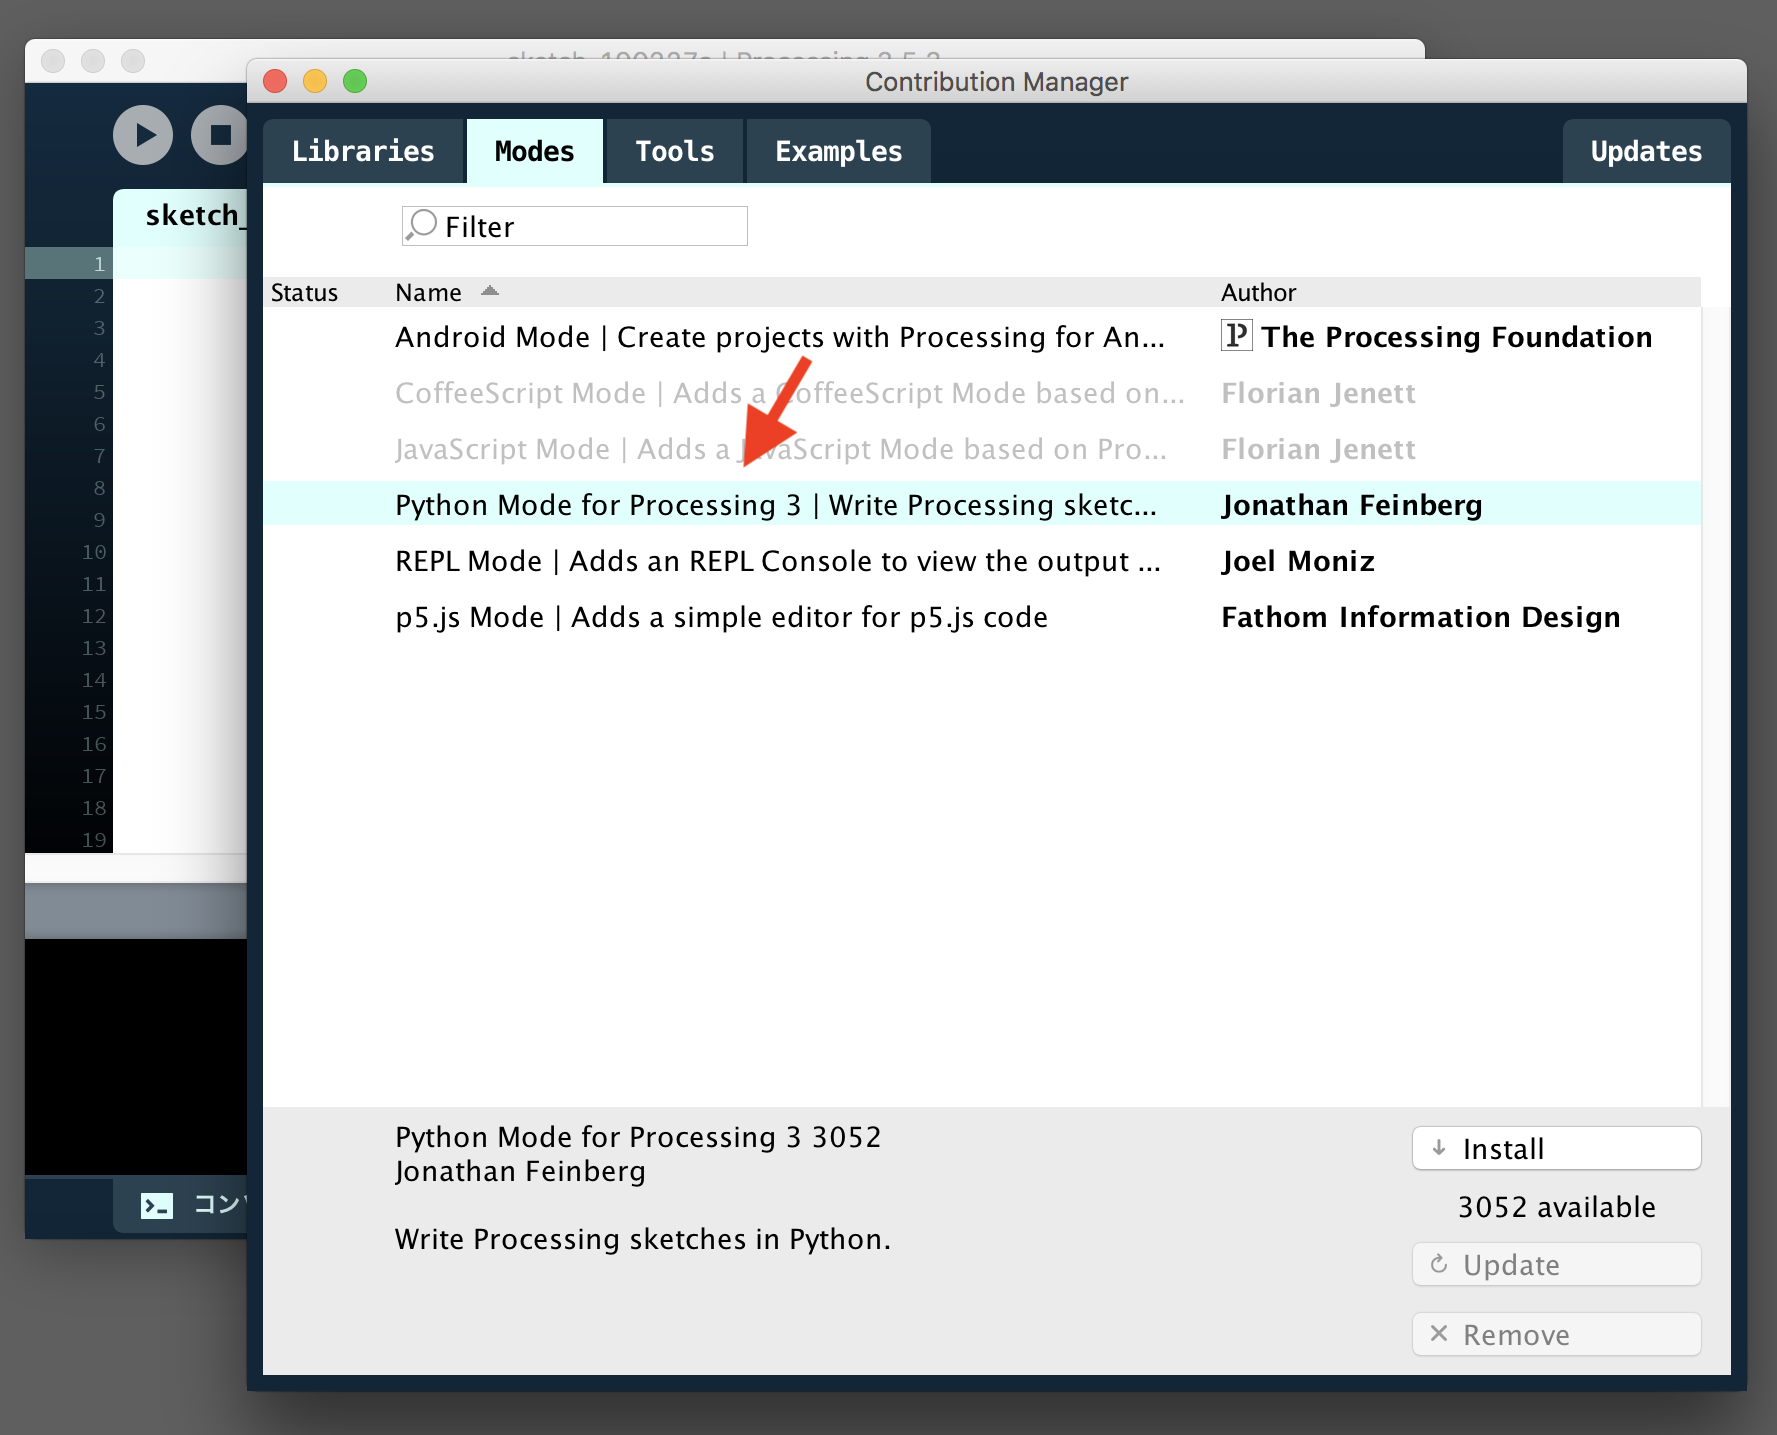The height and width of the screenshot is (1435, 1777).
Task: Click 'Python Mode for Processing 3 3052' detail title
Action: [638, 1137]
